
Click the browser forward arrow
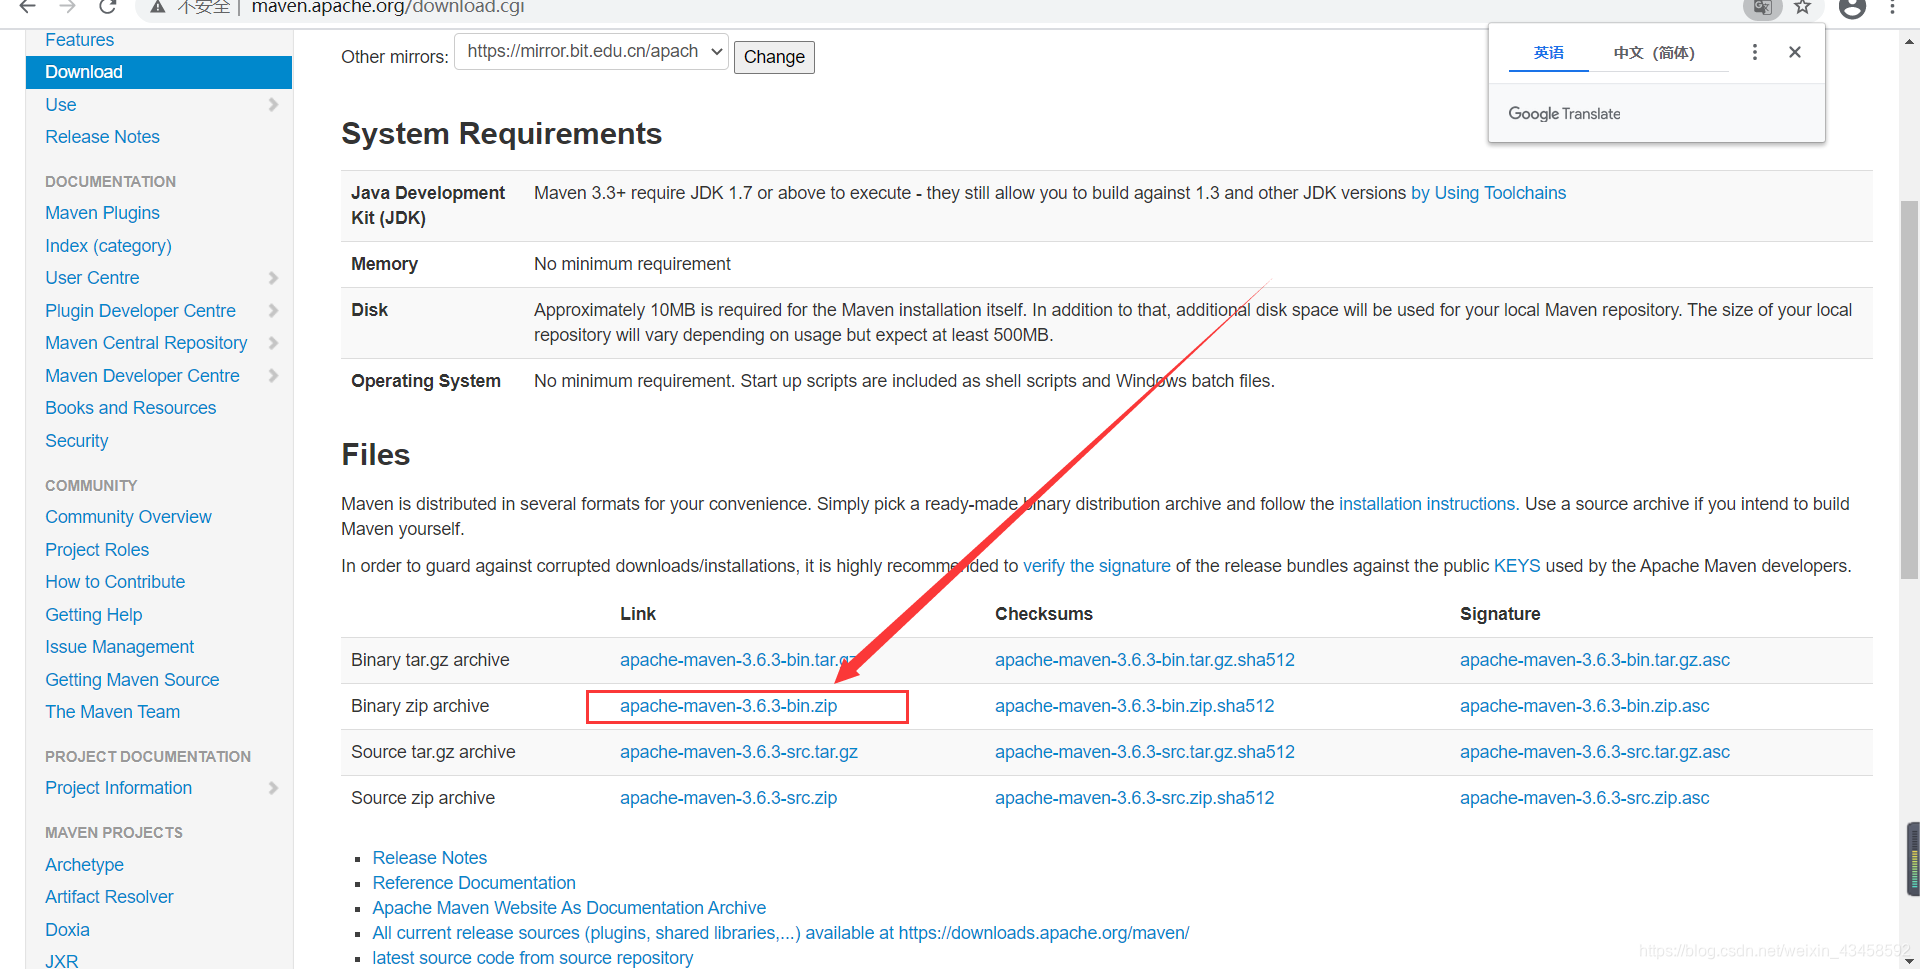tap(67, 7)
